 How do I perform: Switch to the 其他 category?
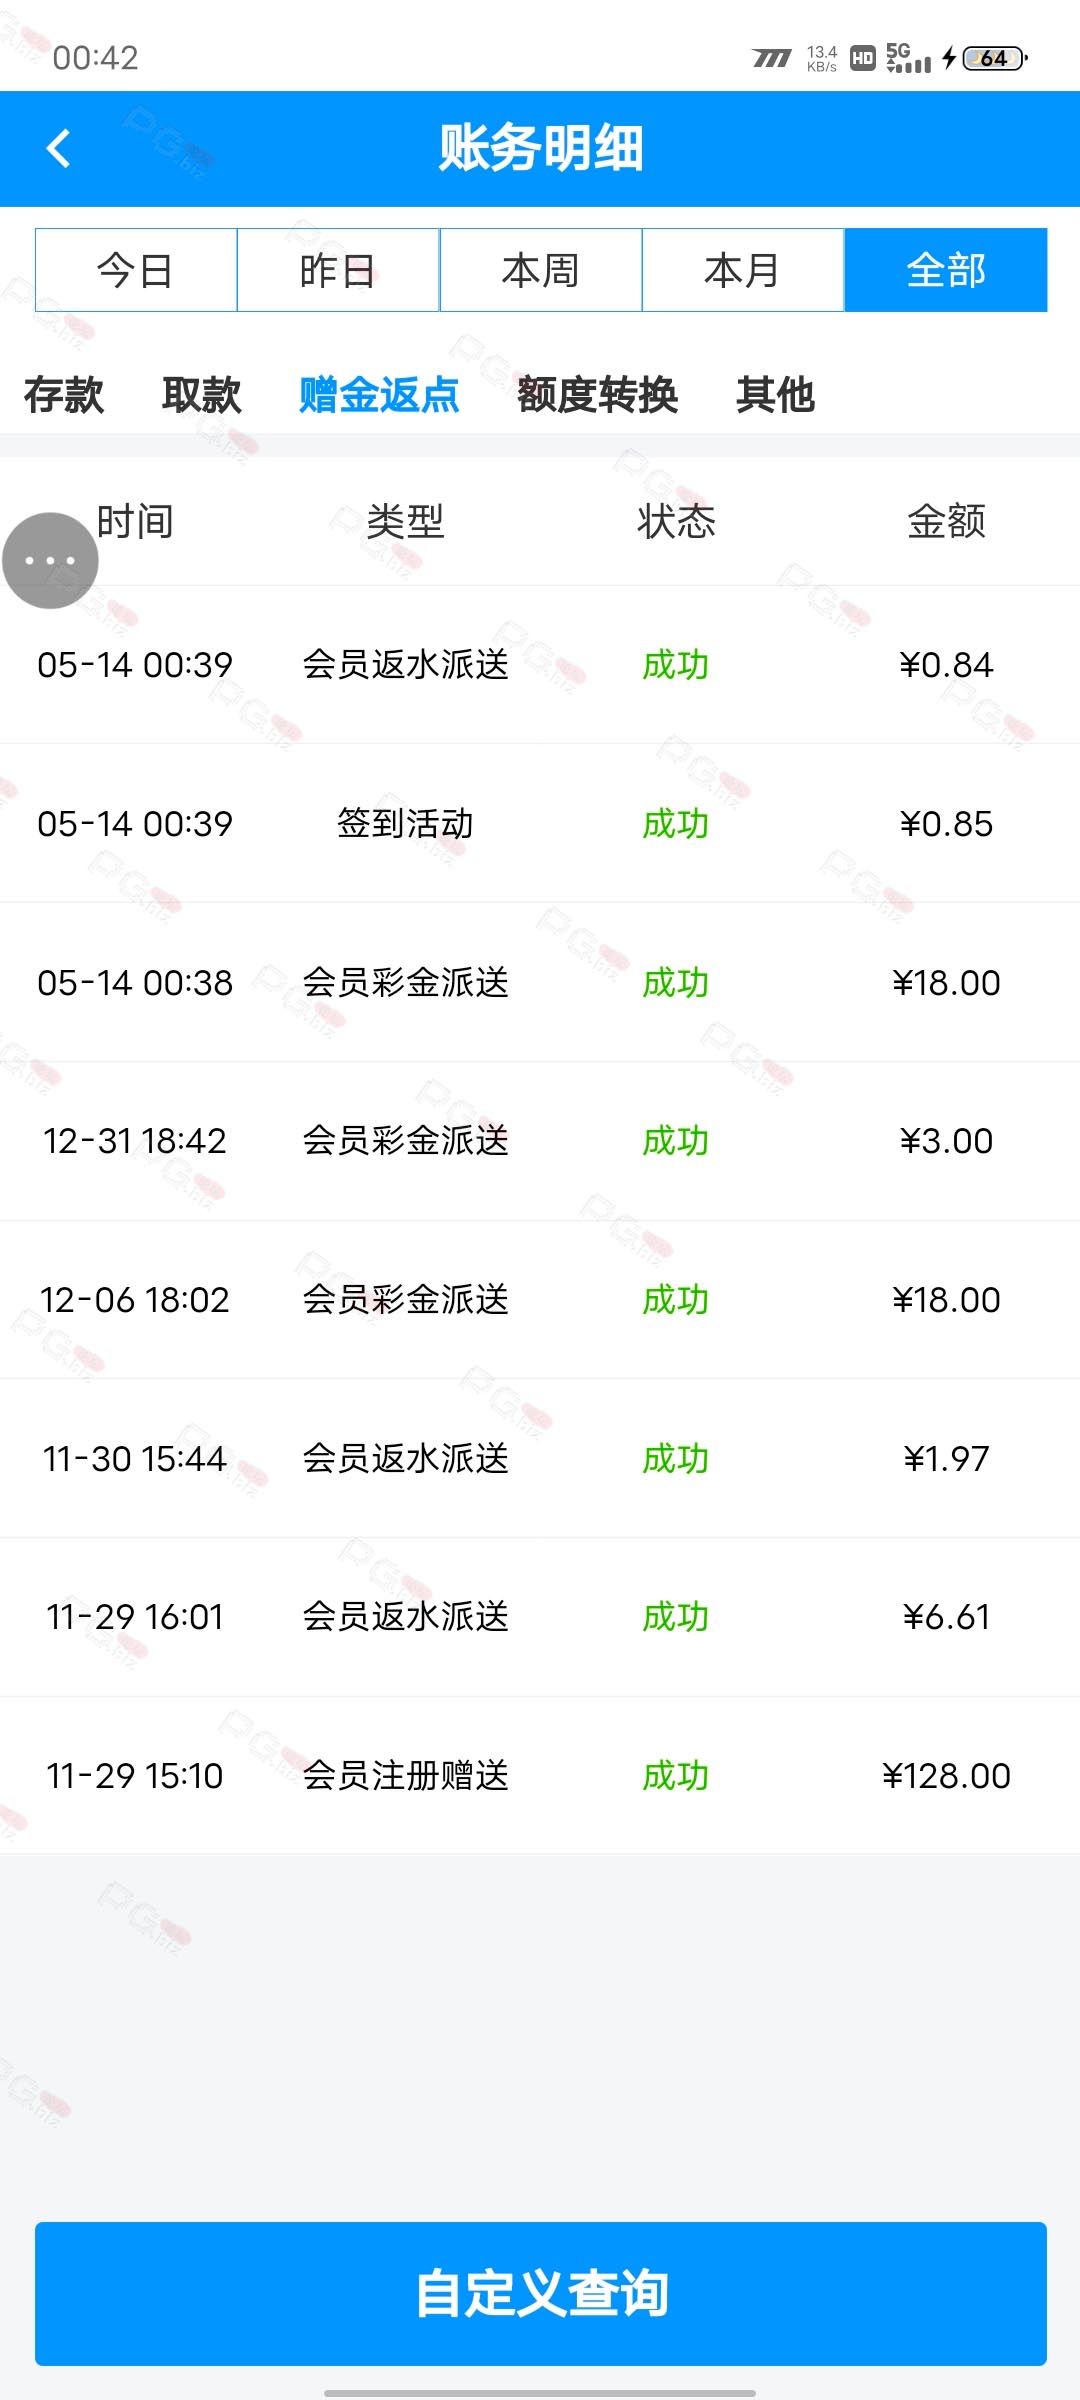(x=776, y=395)
